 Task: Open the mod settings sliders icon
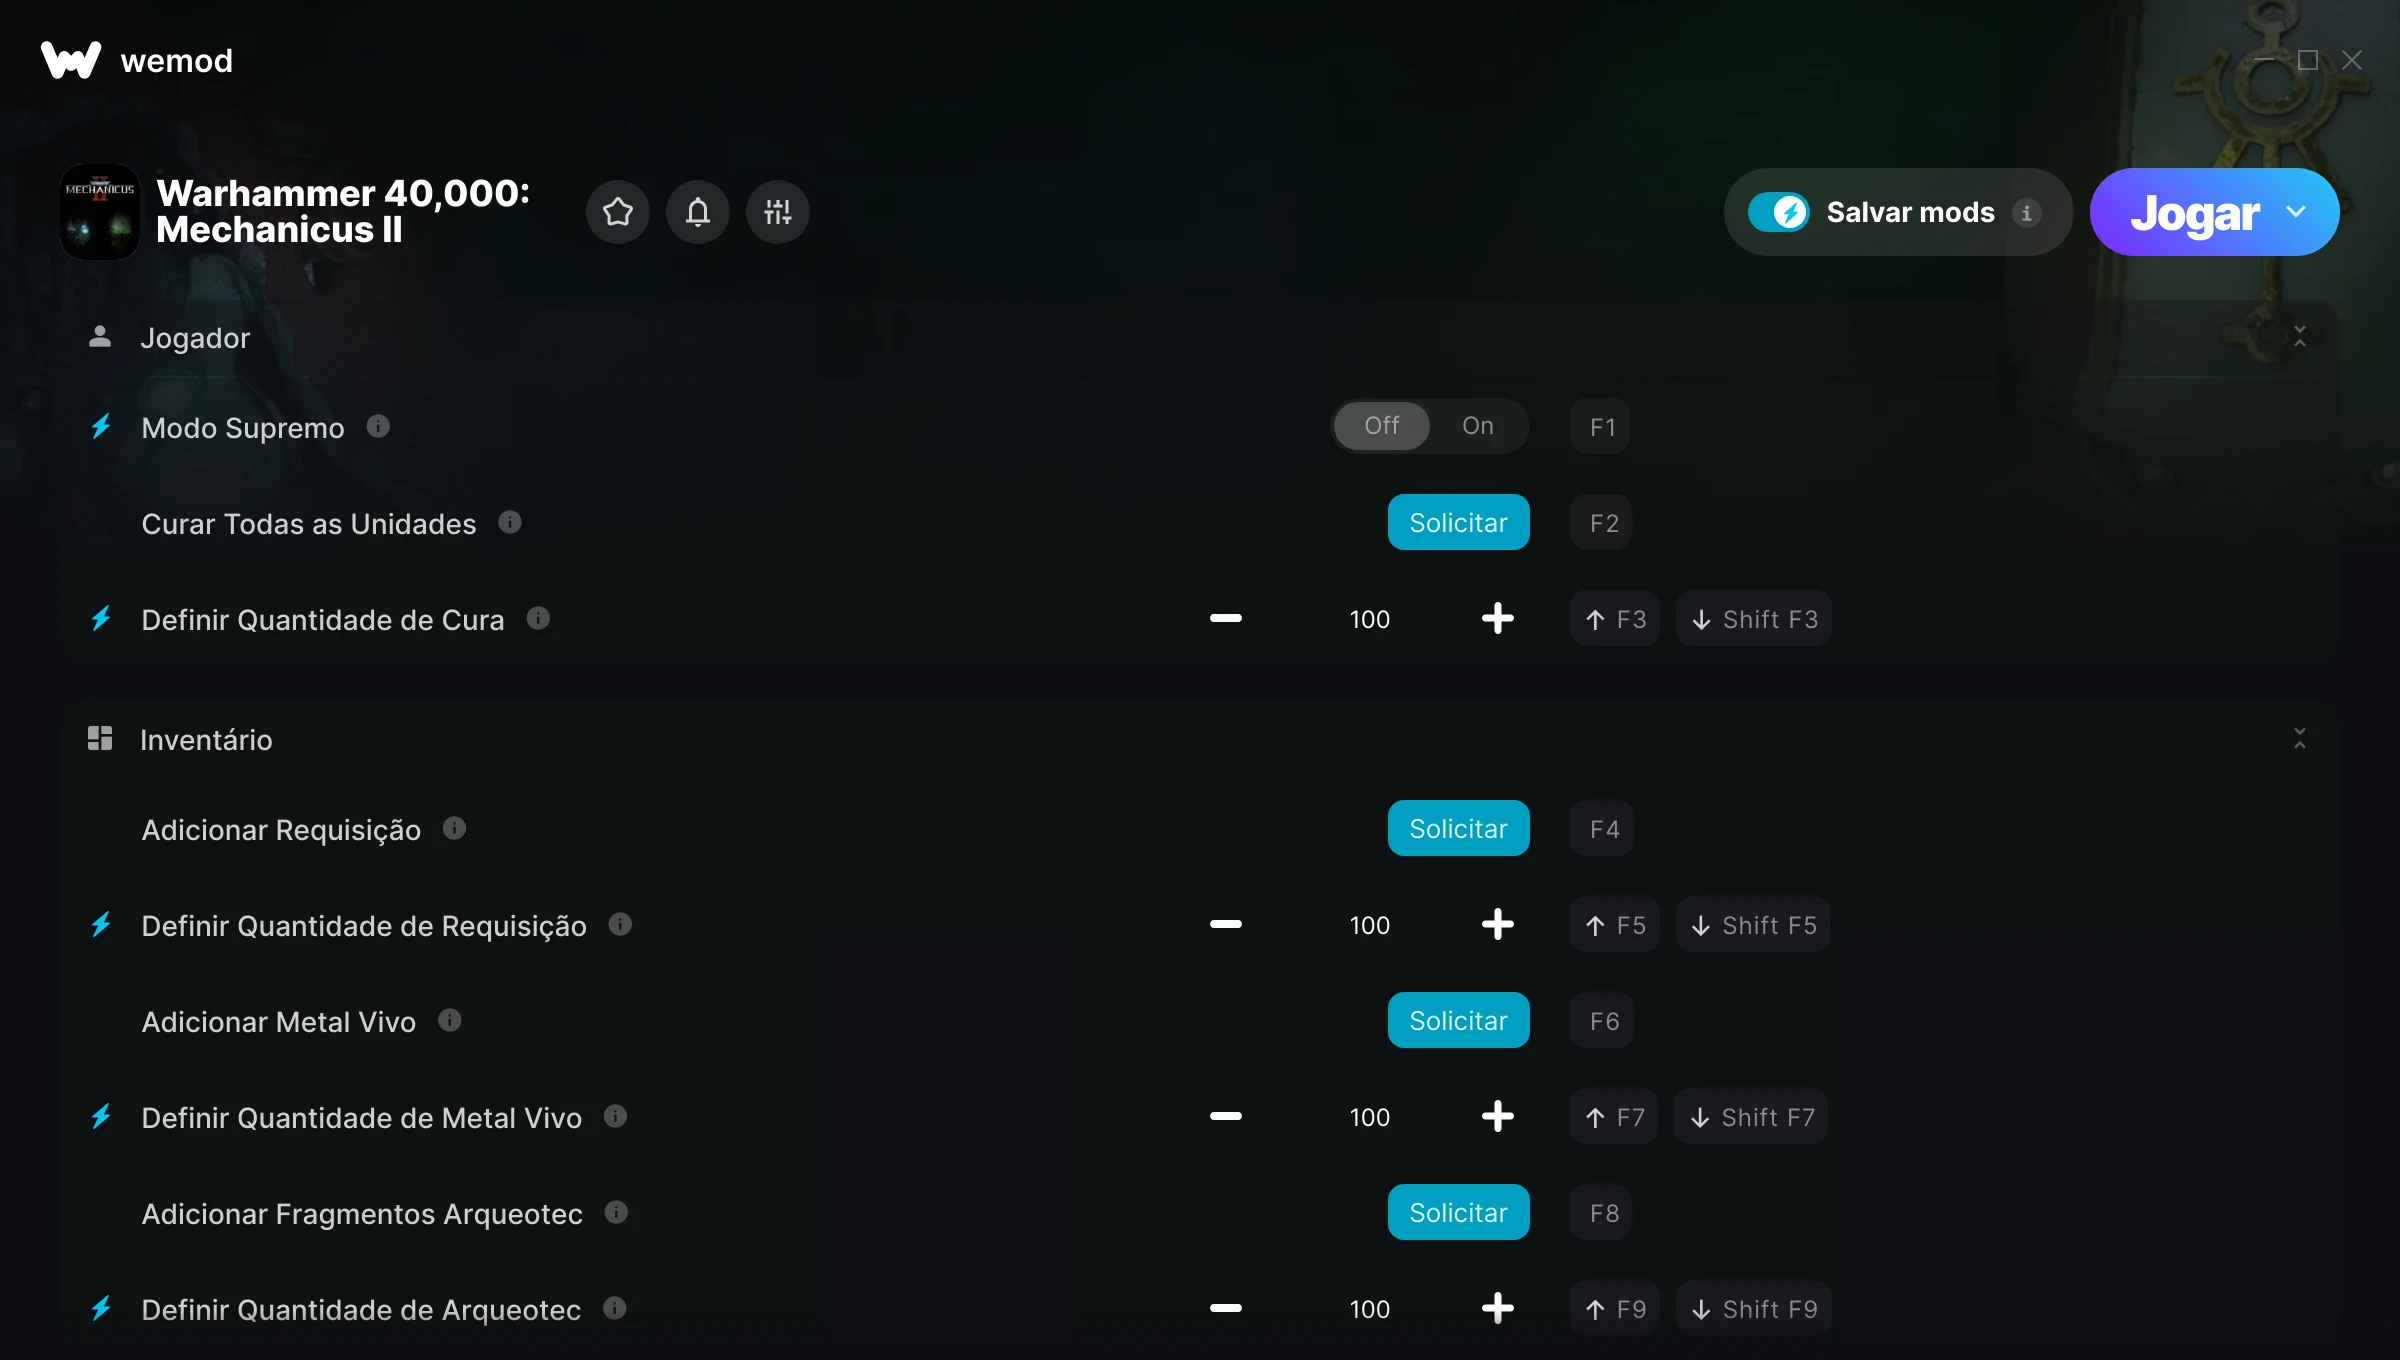(x=778, y=212)
